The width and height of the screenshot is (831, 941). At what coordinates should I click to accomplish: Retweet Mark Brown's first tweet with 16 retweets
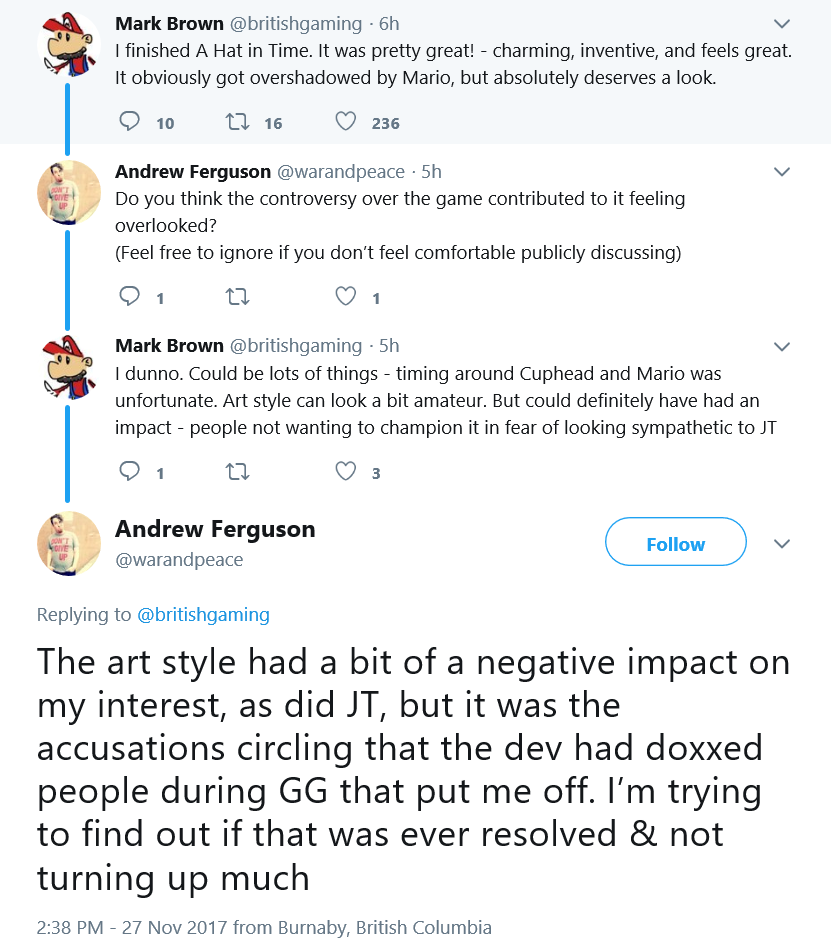(238, 122)
